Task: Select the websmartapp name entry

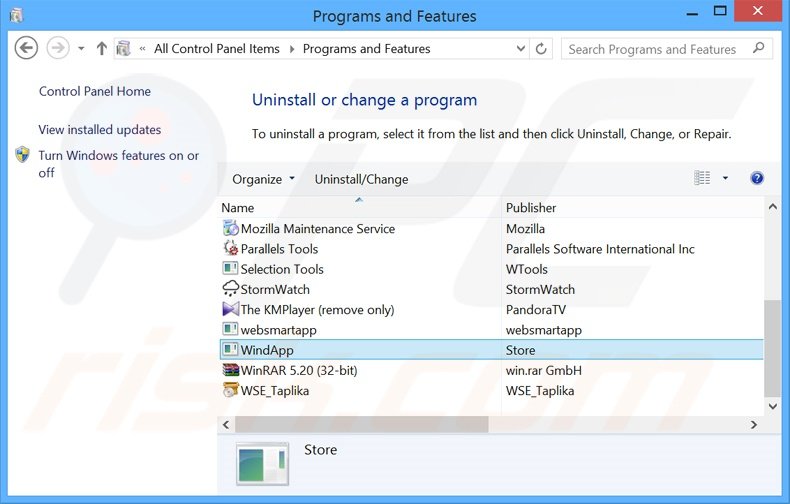Action: click(x=278, y=330)
